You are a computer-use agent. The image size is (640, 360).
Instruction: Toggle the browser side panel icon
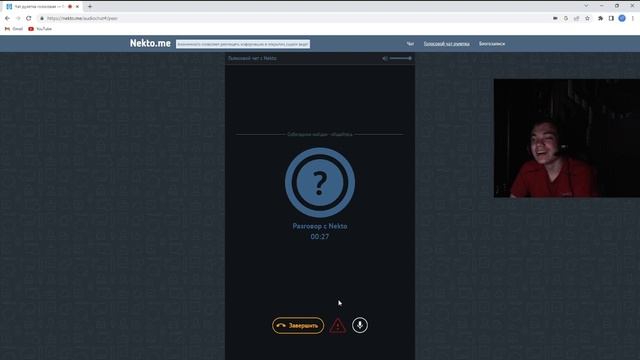tap(611, 18)
